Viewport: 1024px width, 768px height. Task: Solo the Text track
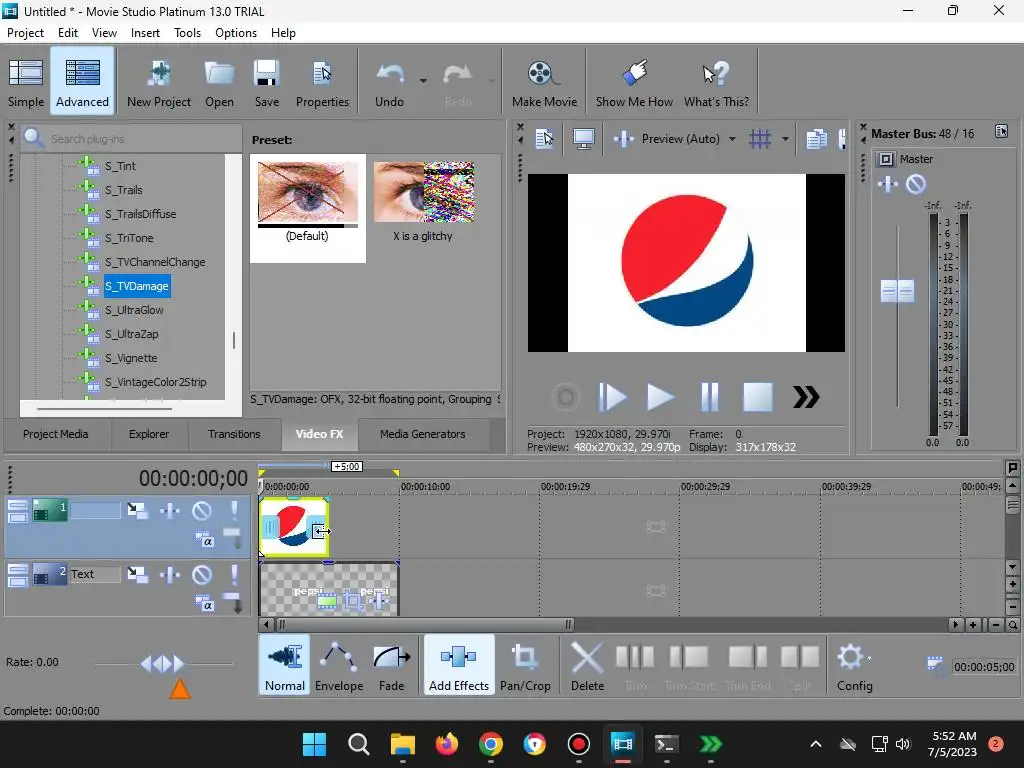click(x=234, y=575)
